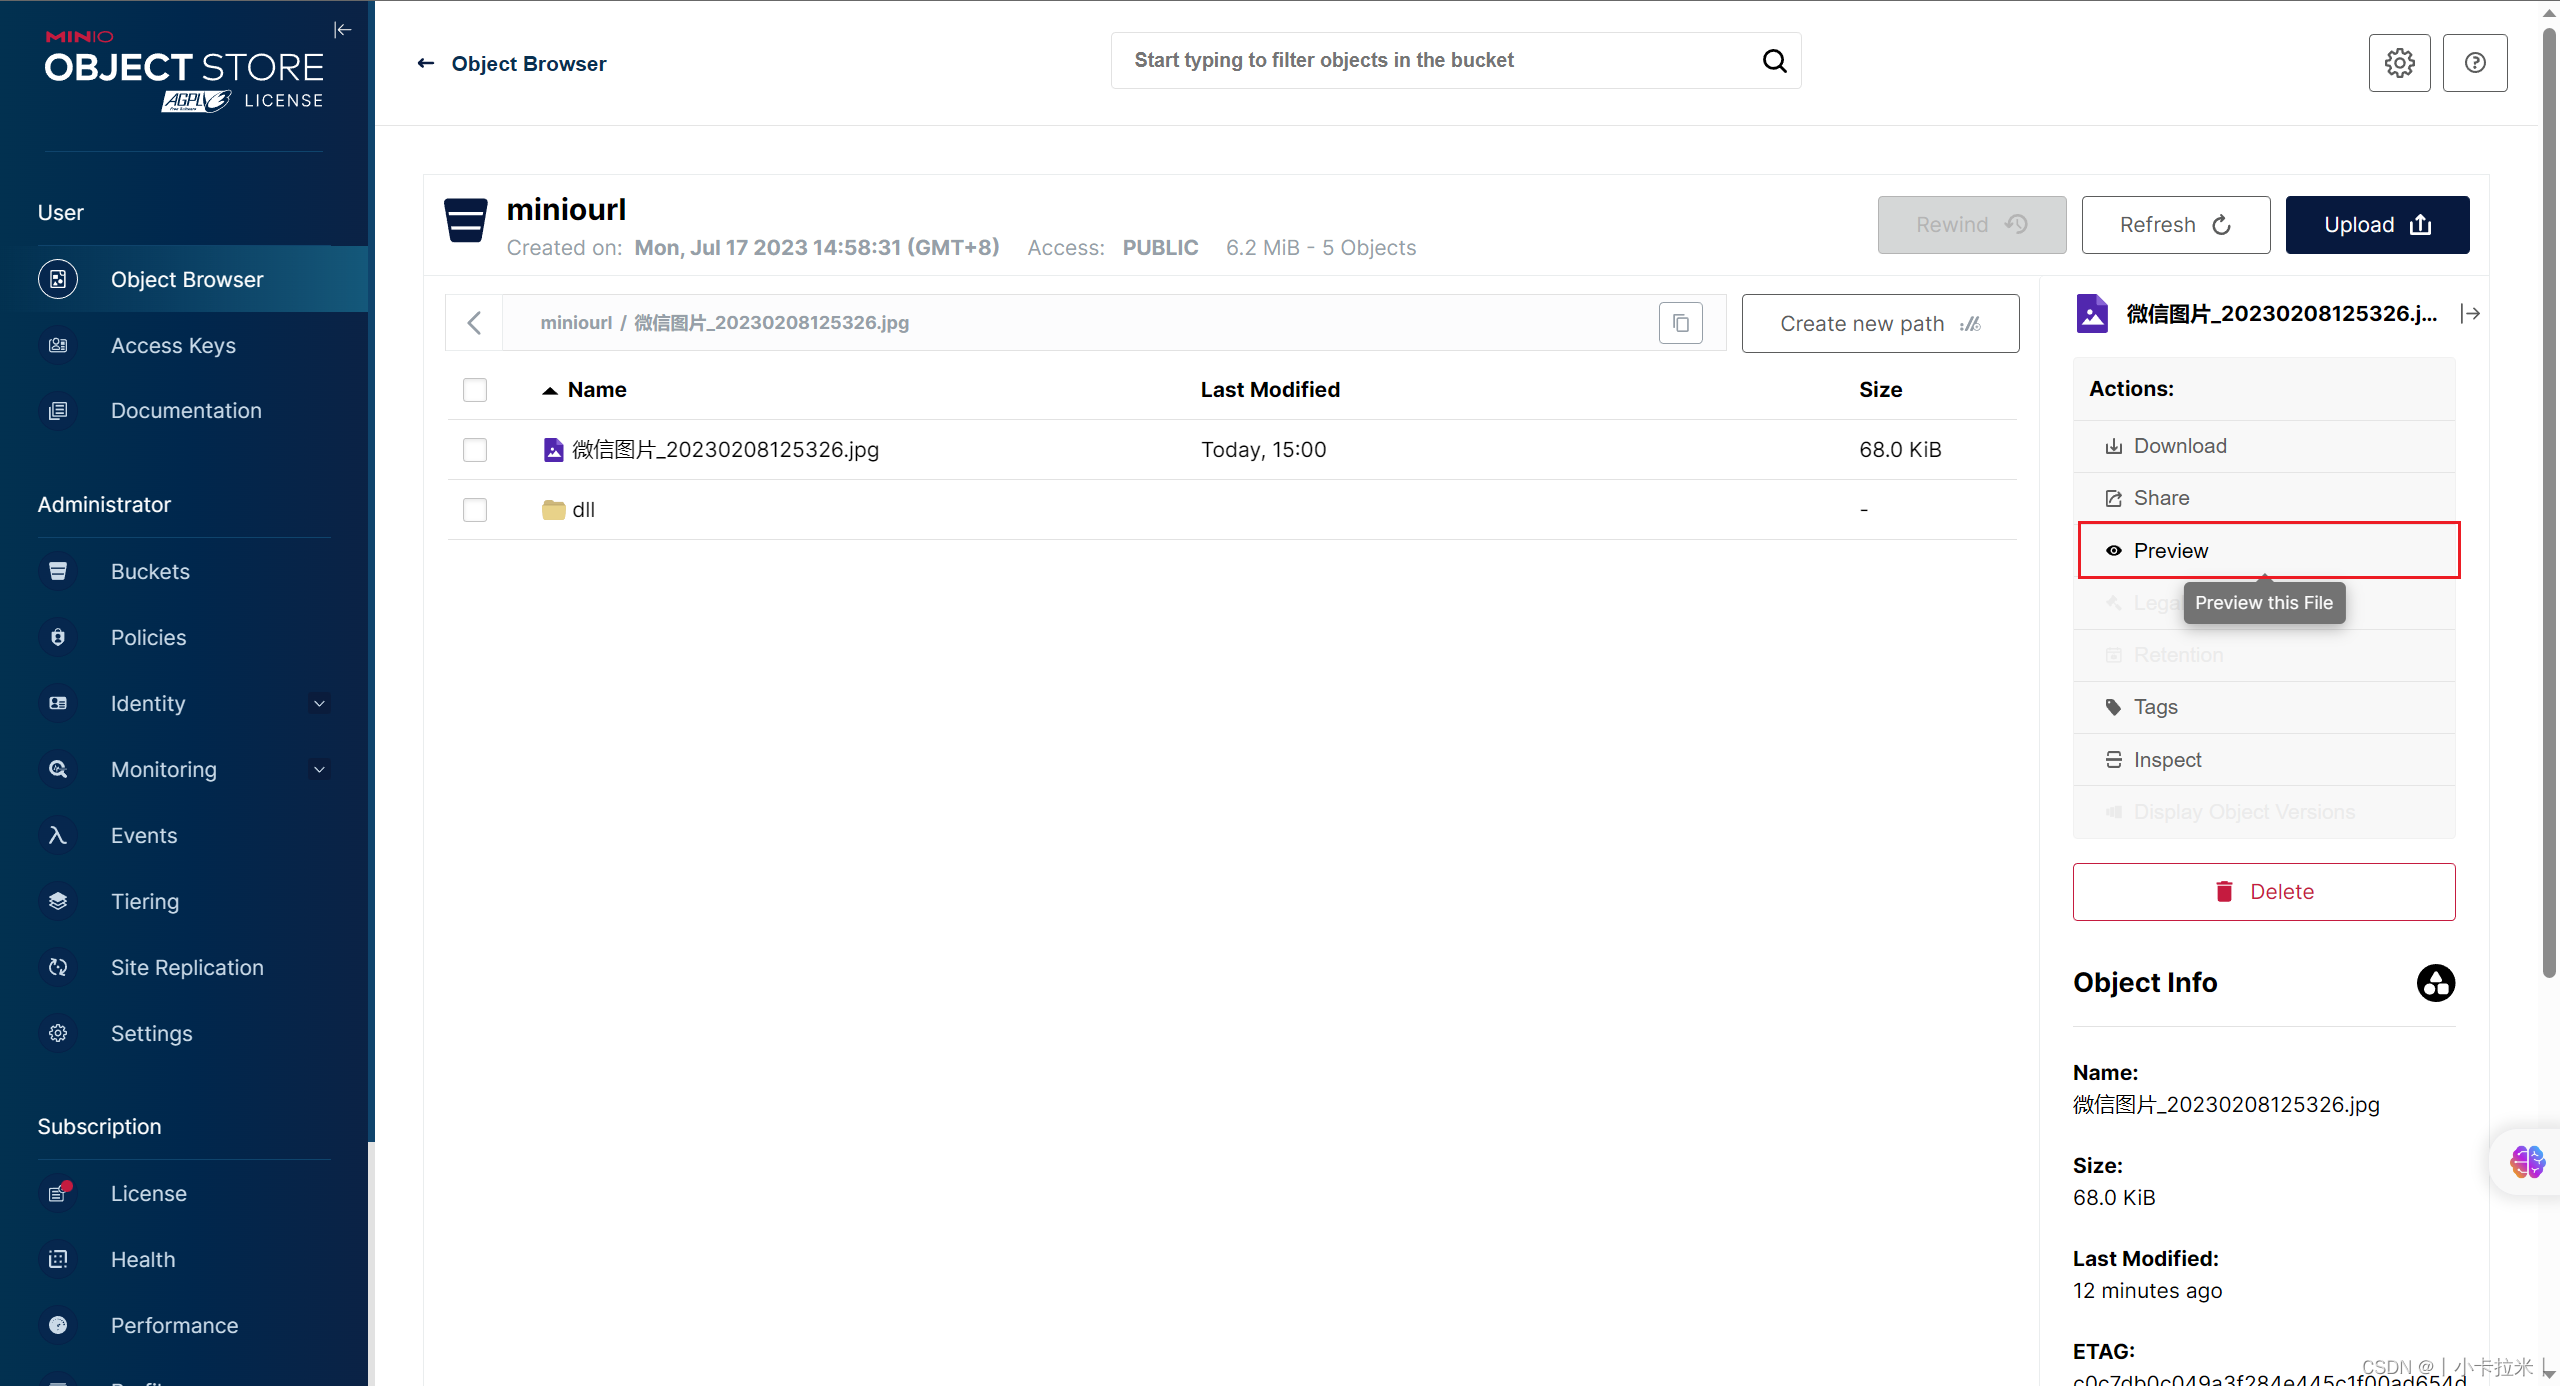Sort objects by Name column arrow
Viewport: 2560px width, 1386px height.
coord(550,391)
